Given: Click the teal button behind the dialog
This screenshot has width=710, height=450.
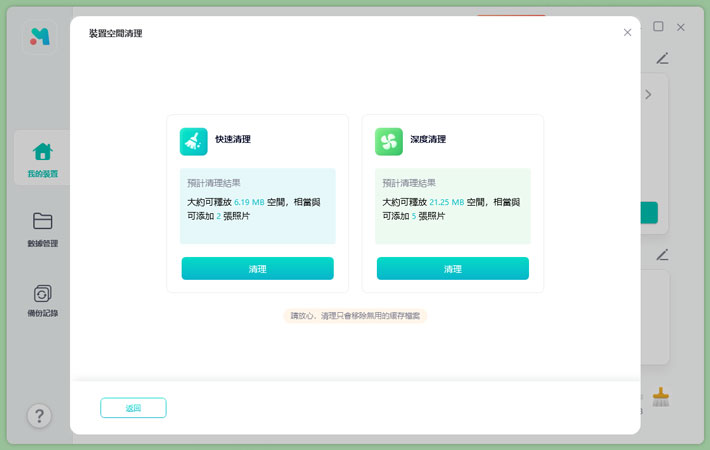Looking at the screenshot, I should tap(649, 213).
